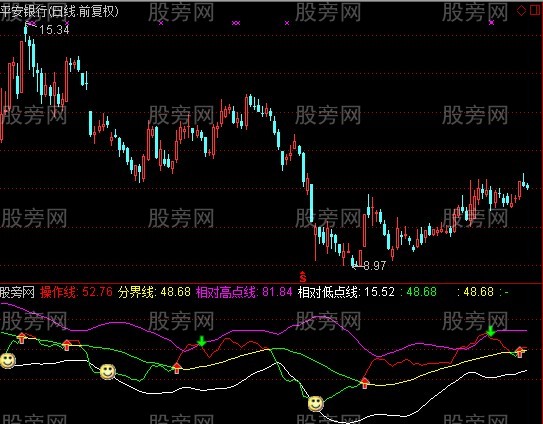543x424 pixels.
Task: Click the 15.34 high price label
Action: (54, 30)
